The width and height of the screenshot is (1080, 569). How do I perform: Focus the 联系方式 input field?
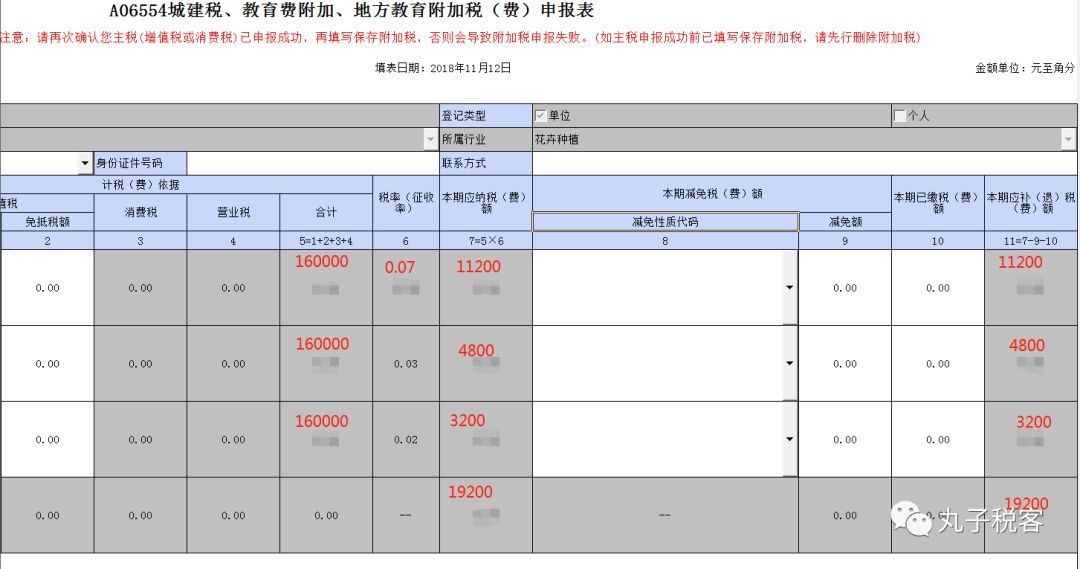coord(804,163)
